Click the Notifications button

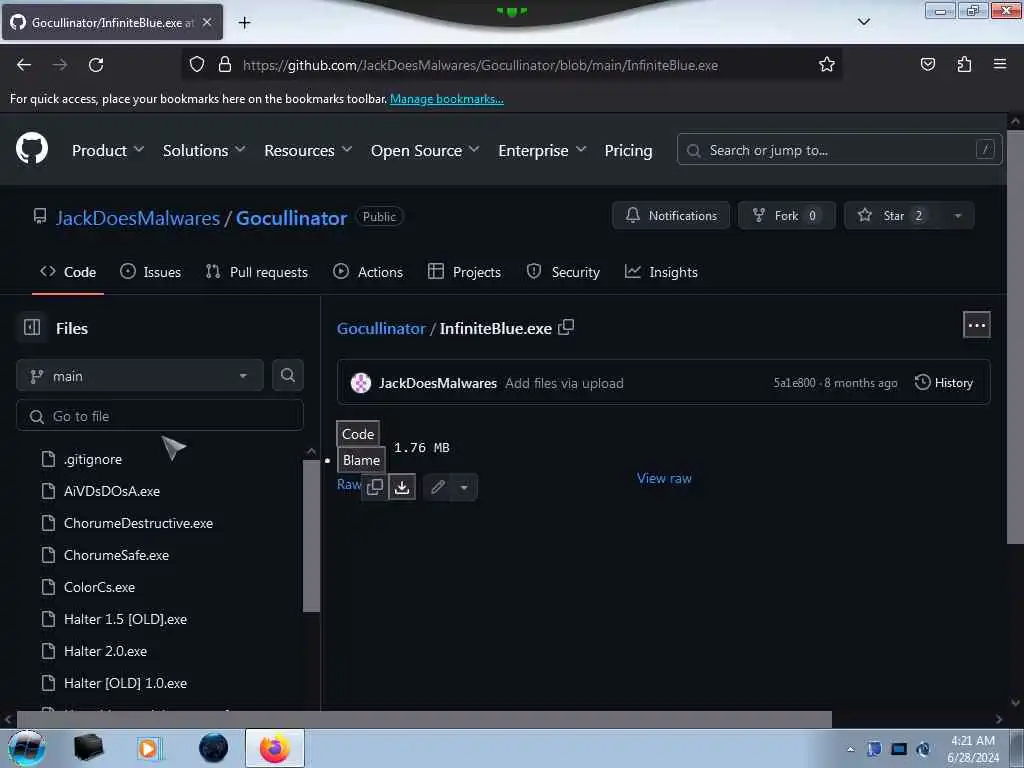pos(671,216)
